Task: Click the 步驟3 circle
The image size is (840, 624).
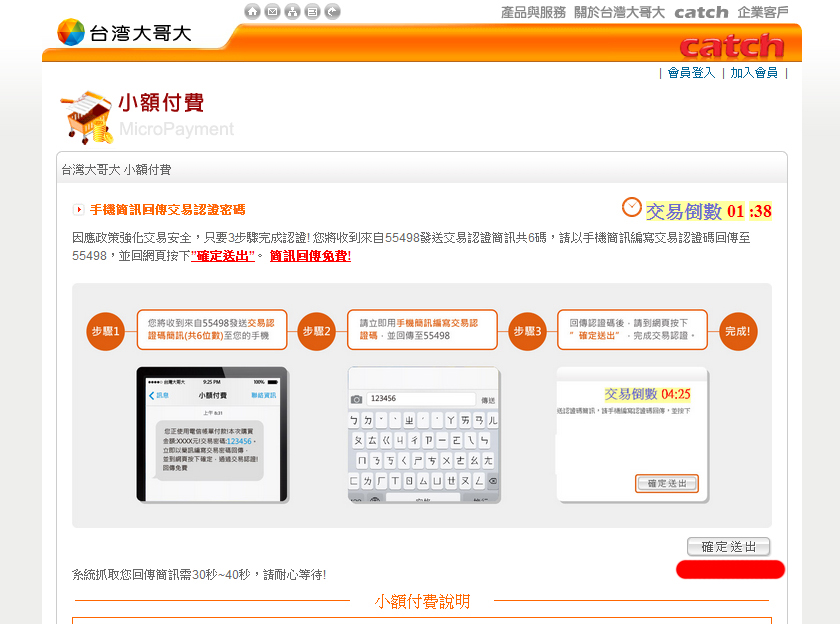Action: (x=527, y=331)
